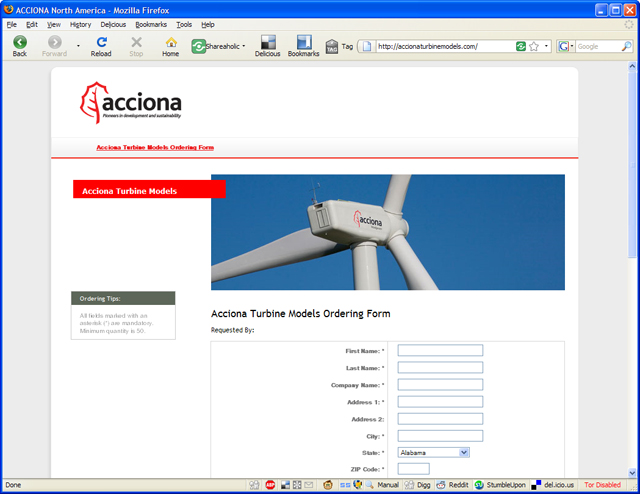This screenshot has height=494, width=640.
Task: Click the Acciona logo
Action: tap(131, 102)
